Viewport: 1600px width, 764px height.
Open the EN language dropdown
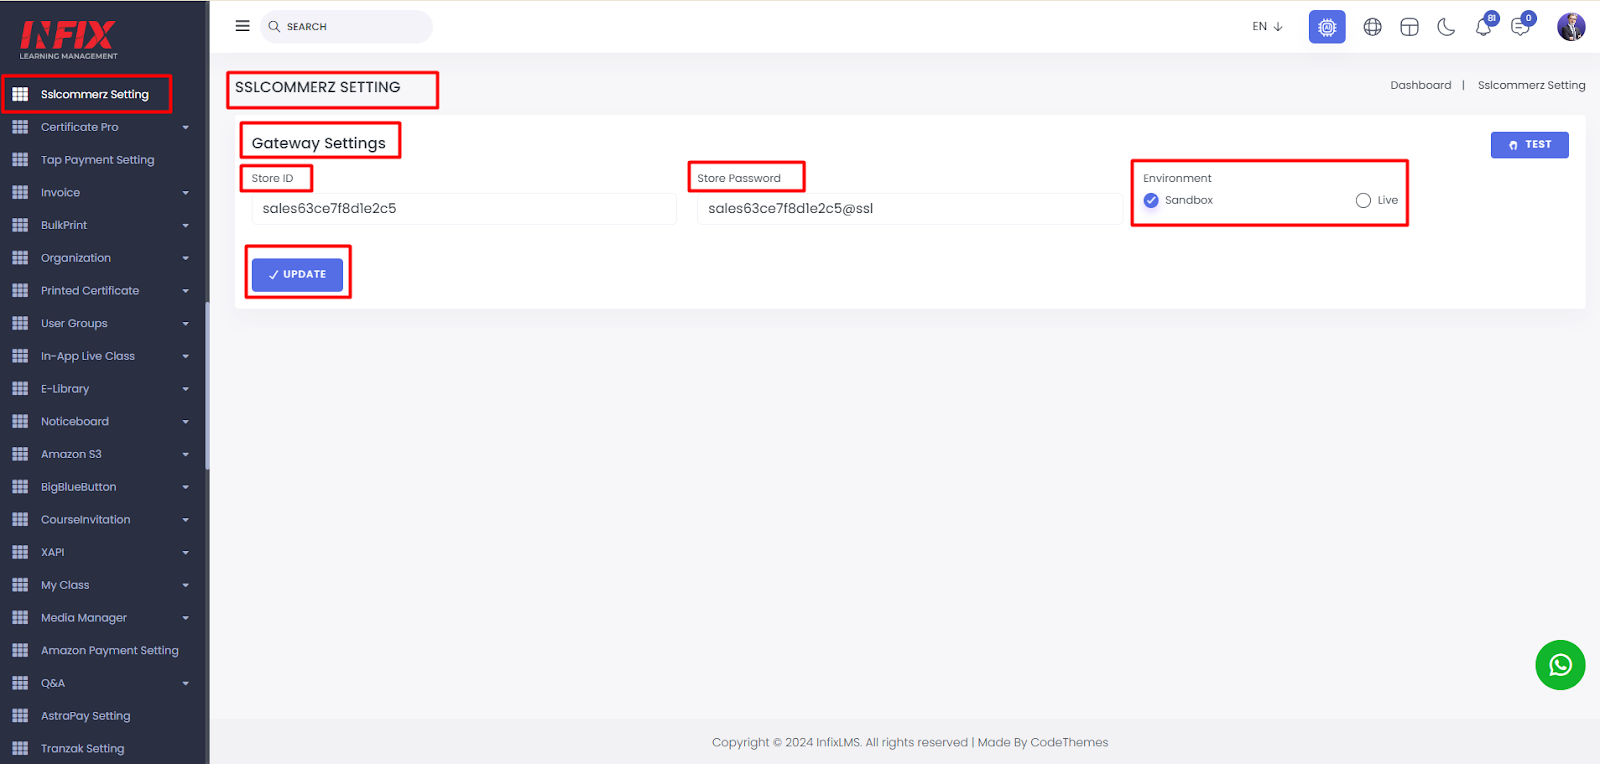(1267, 27)
